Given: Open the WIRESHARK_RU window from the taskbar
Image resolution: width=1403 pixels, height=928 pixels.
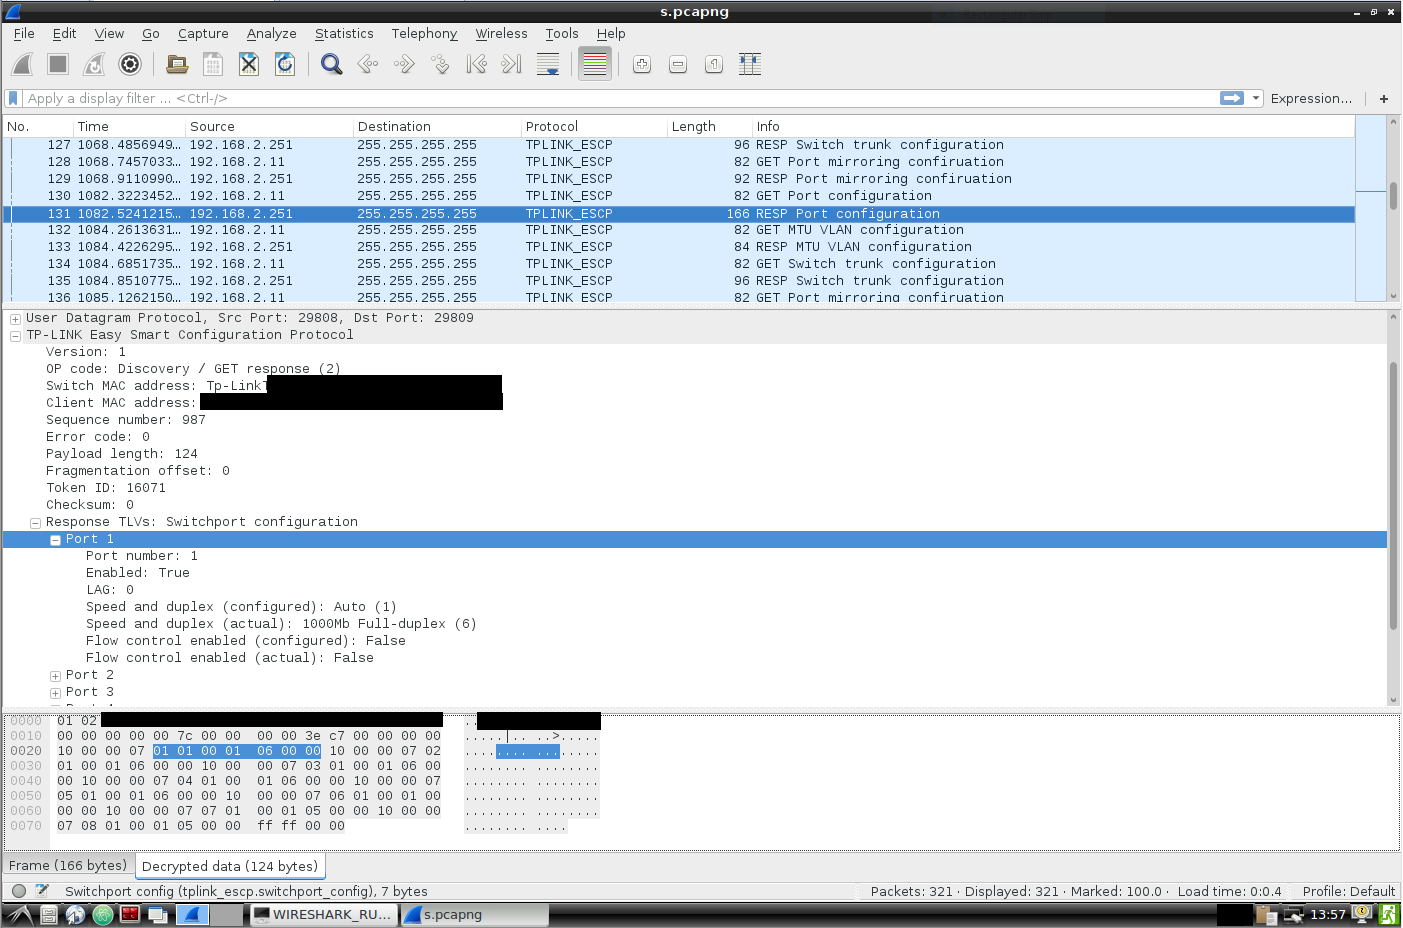Looking at the screenshot, I should [x=322, y=913].
